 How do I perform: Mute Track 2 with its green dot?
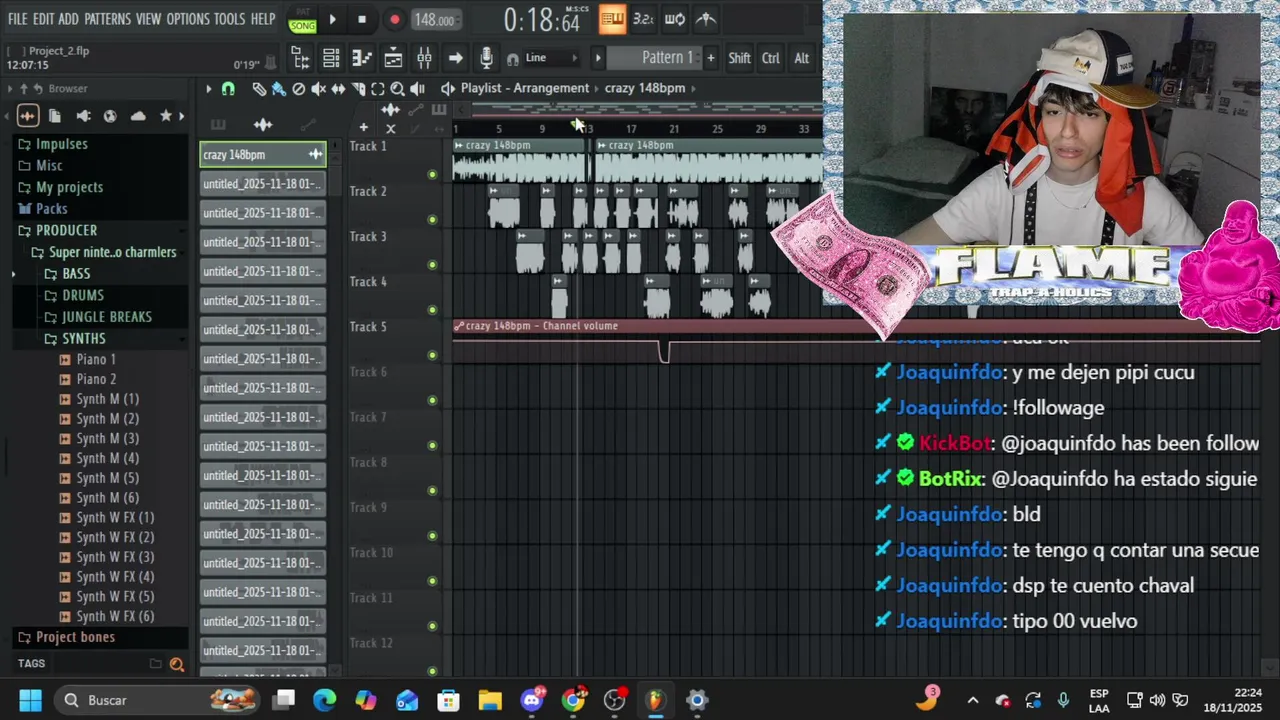(432, 220)
